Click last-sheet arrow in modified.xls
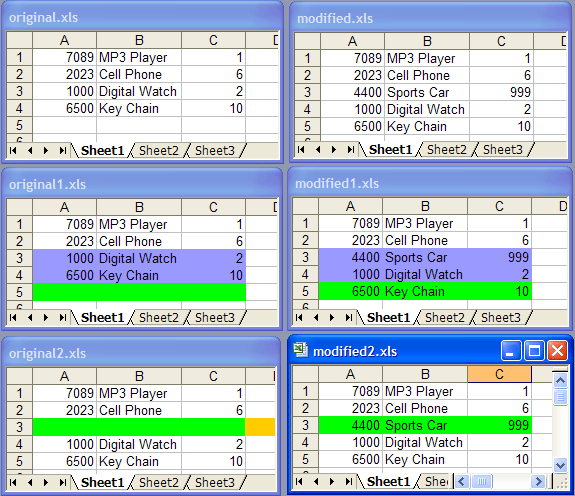 tap(350, 150)
